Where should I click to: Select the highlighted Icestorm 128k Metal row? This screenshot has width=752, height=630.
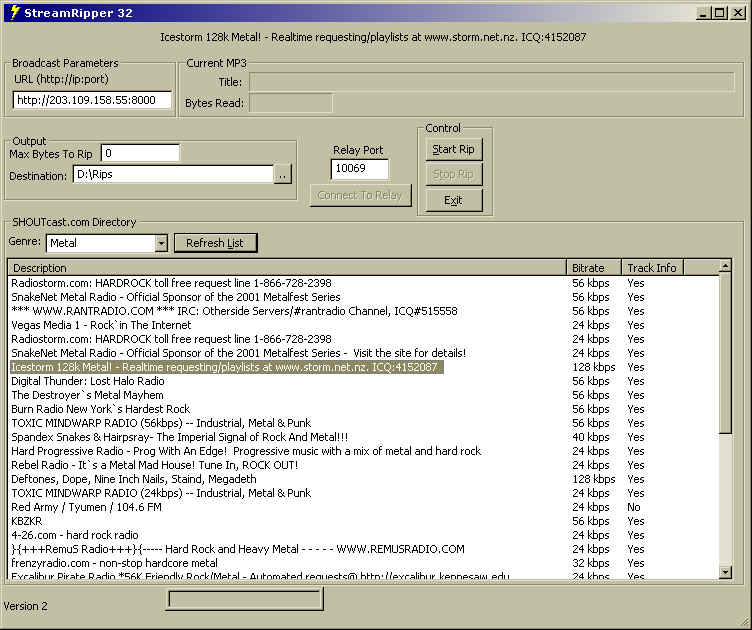(x=363, y=367)
